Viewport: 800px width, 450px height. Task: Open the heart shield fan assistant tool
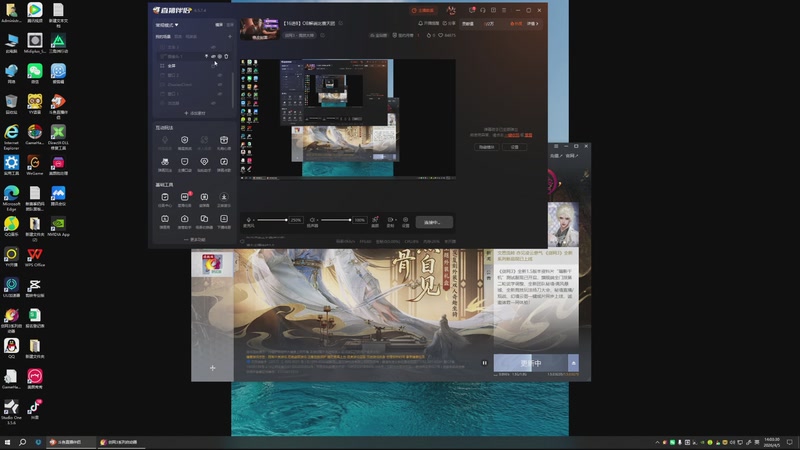pos(204,164)
